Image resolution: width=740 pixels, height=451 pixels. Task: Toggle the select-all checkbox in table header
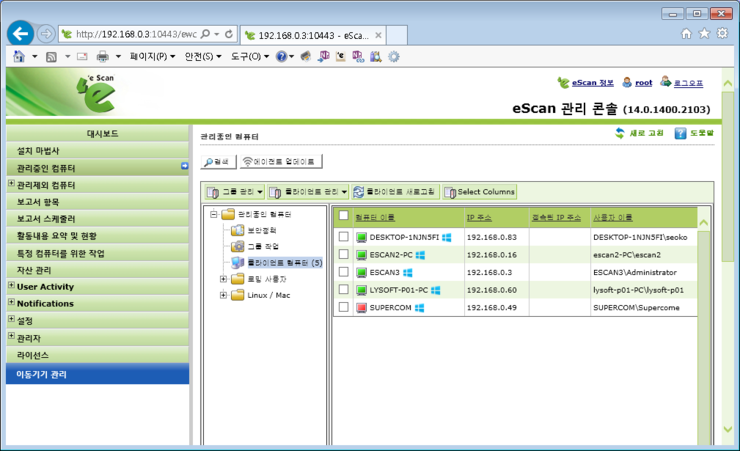344,216
